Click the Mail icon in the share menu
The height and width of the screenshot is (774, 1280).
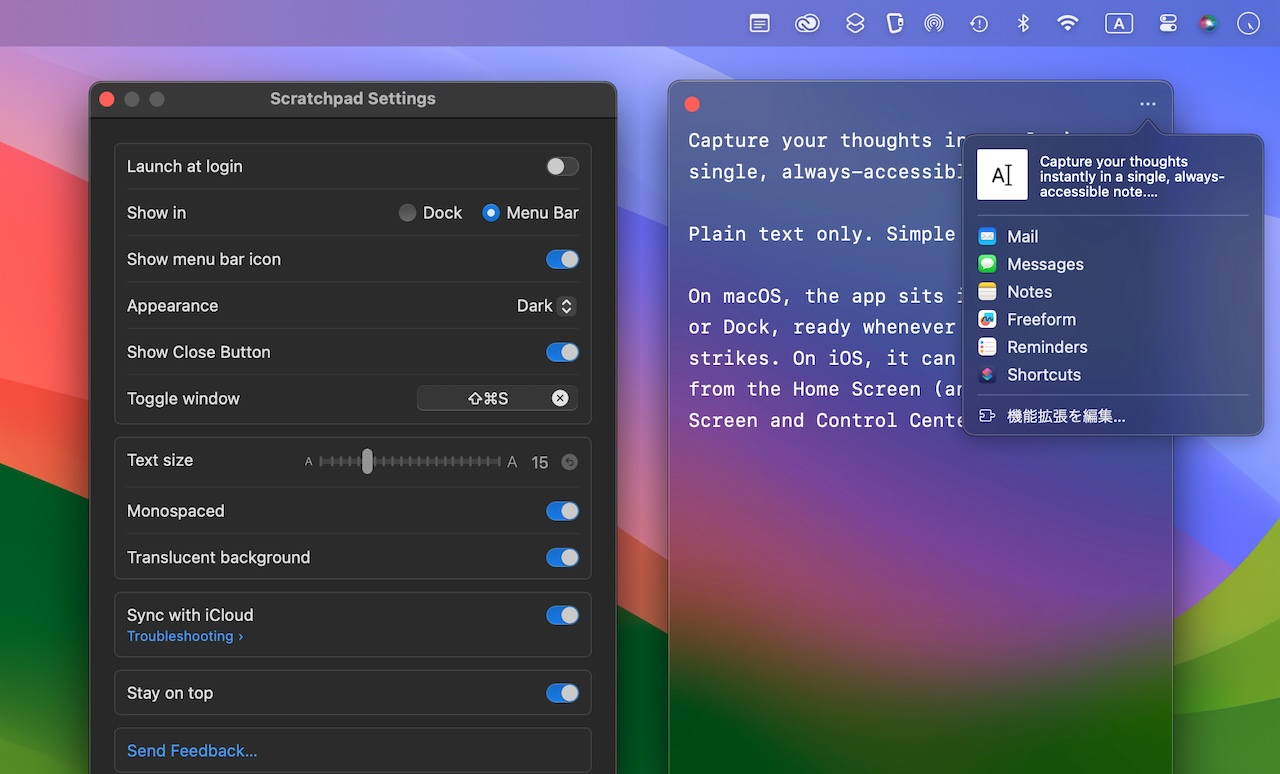pos(987,237)
